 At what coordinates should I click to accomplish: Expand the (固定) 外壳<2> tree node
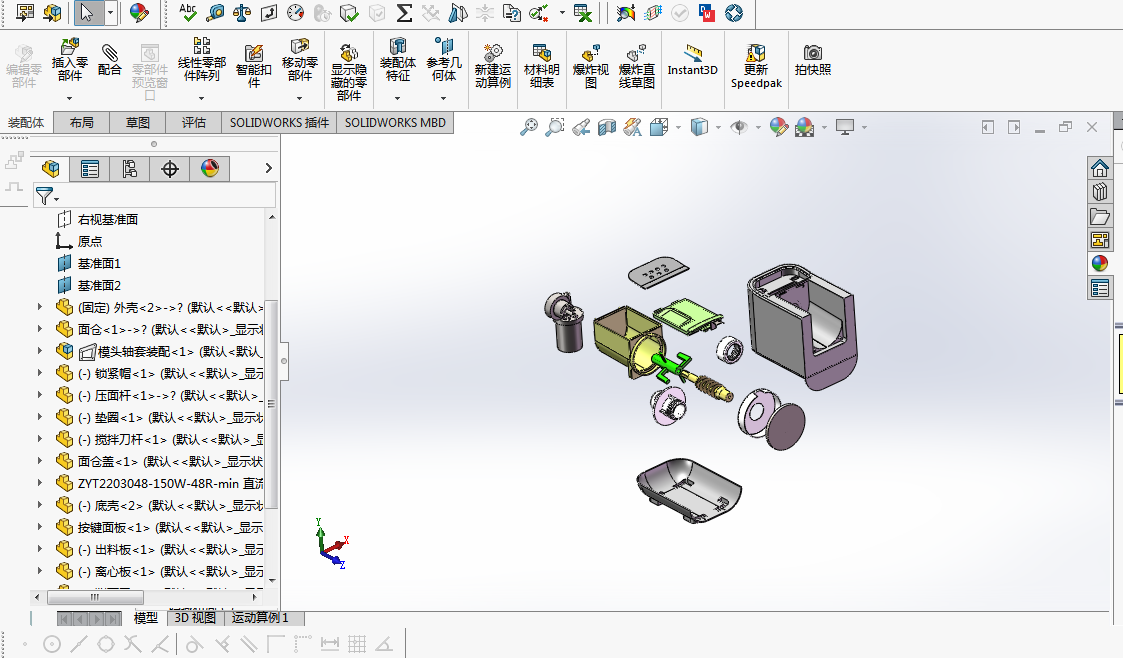40,306
